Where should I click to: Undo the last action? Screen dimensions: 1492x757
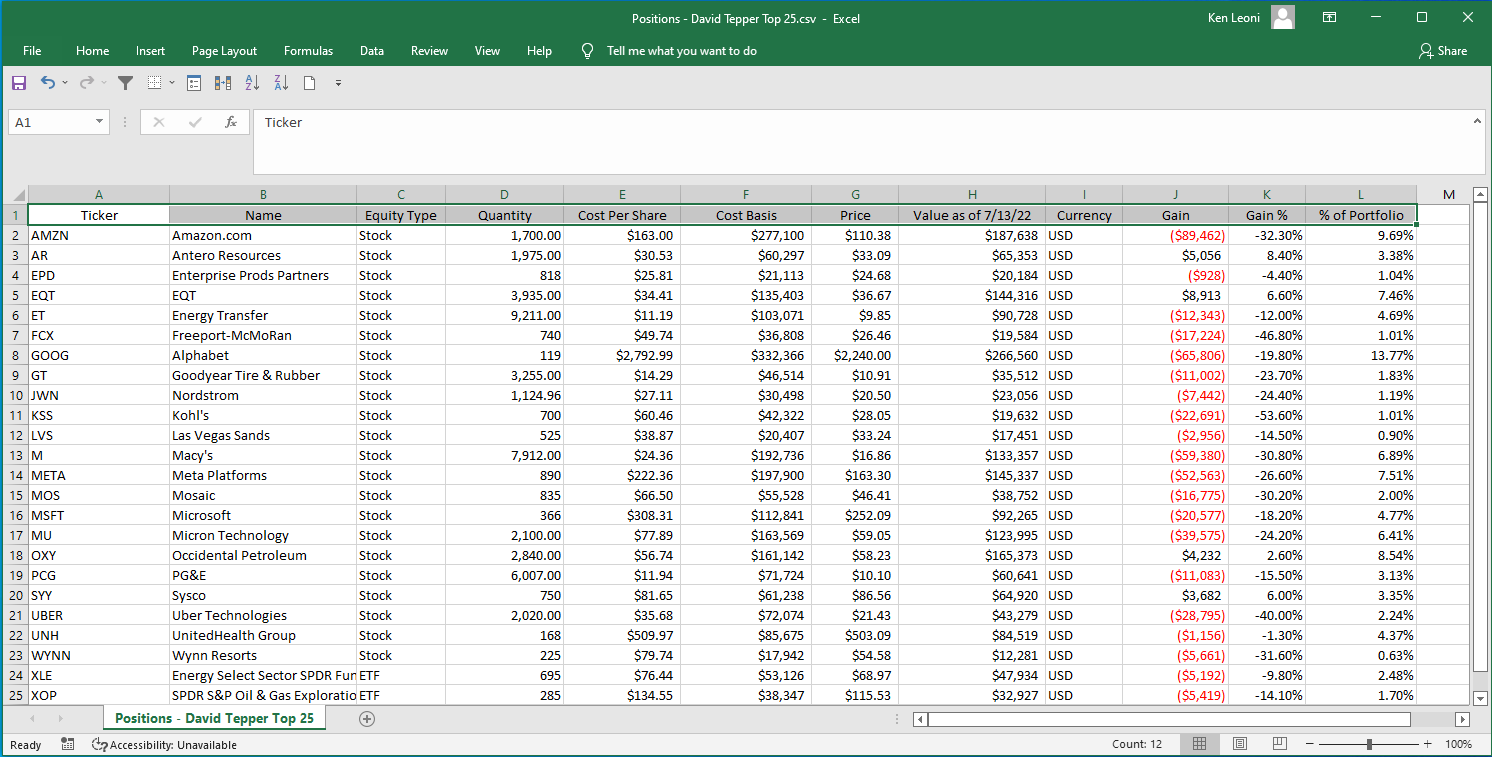pos(47,83)
